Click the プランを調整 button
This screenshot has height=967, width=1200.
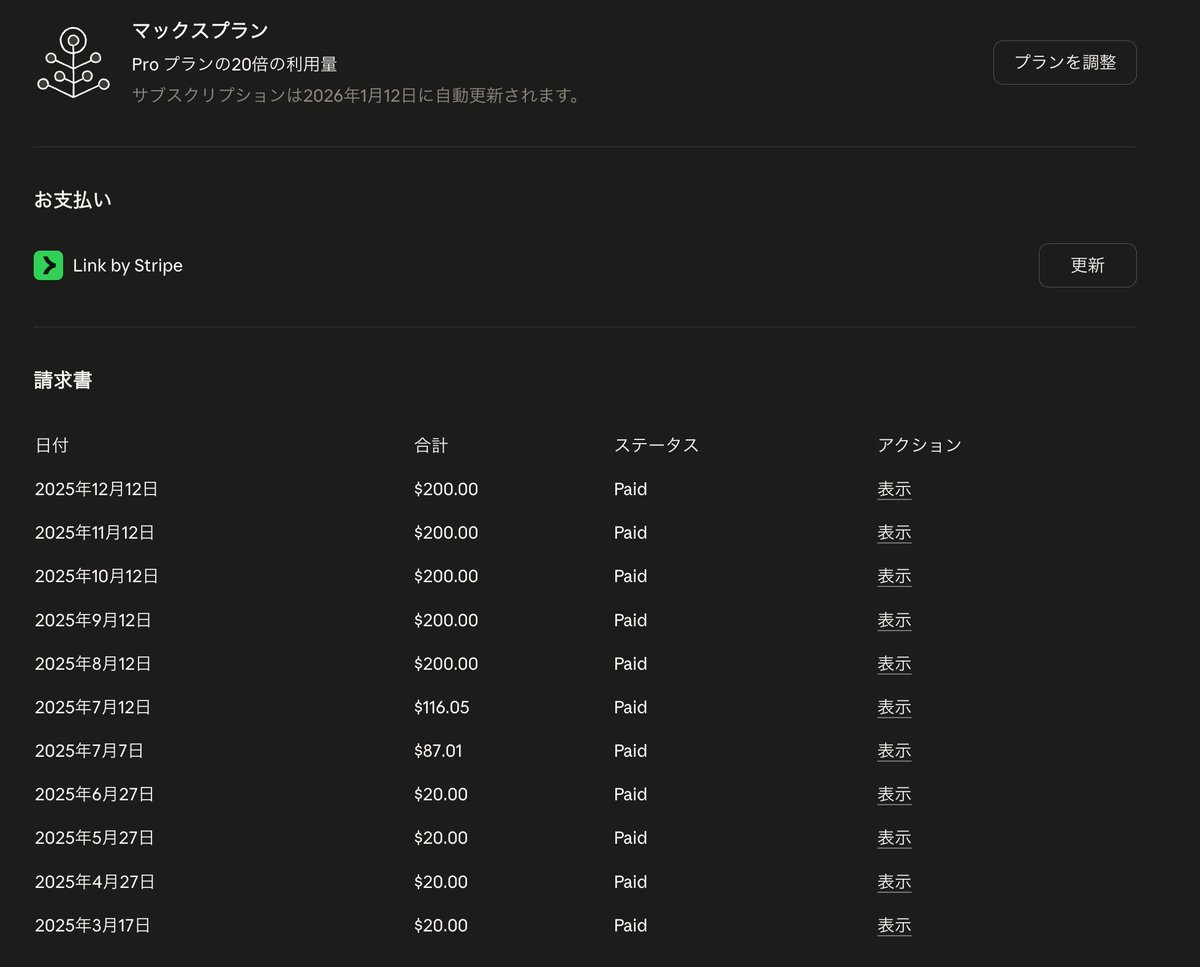(1065, 62)
